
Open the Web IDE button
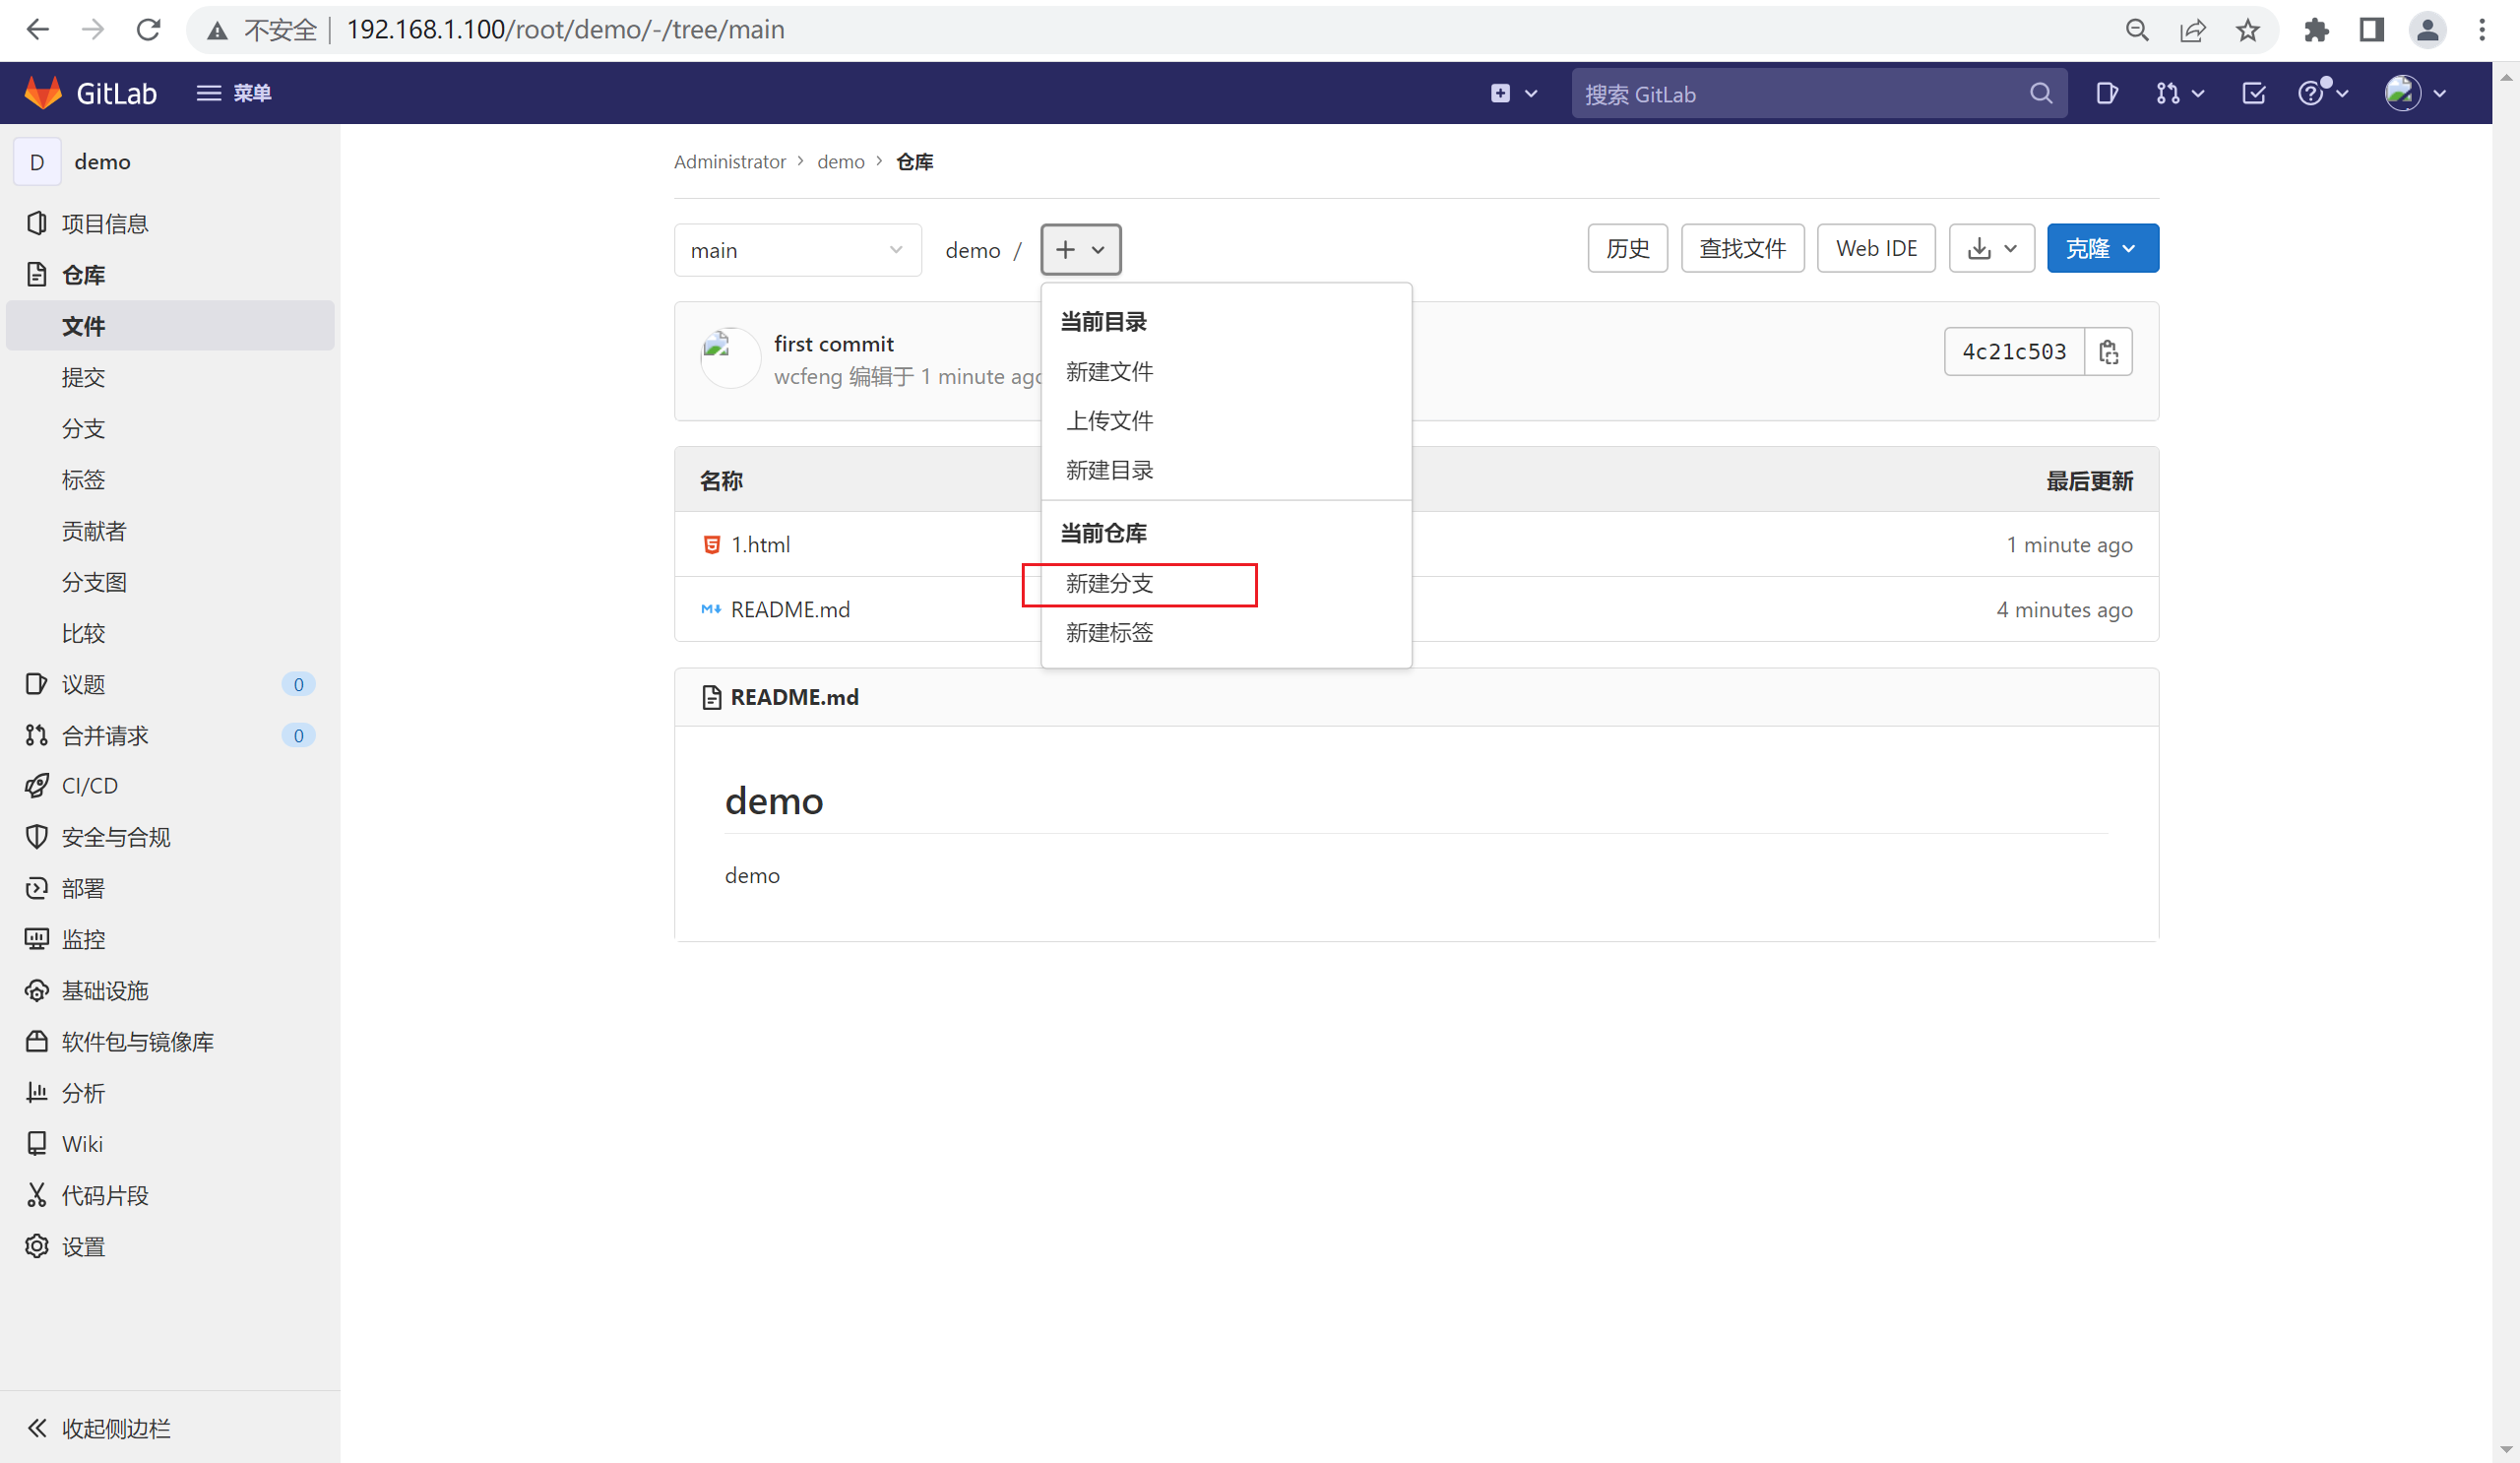coord(1876,248)
